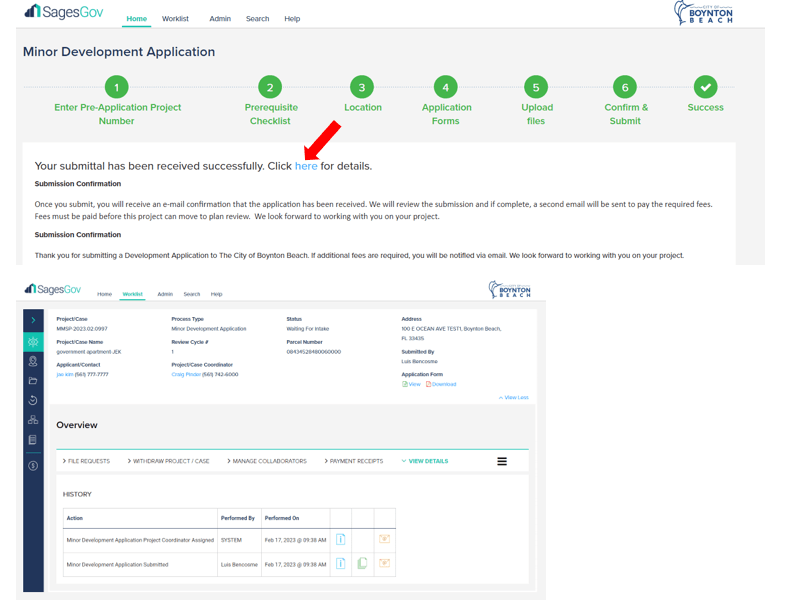
Task: Open Admin in the top navigation bar
Action: [x=220, y=19]
